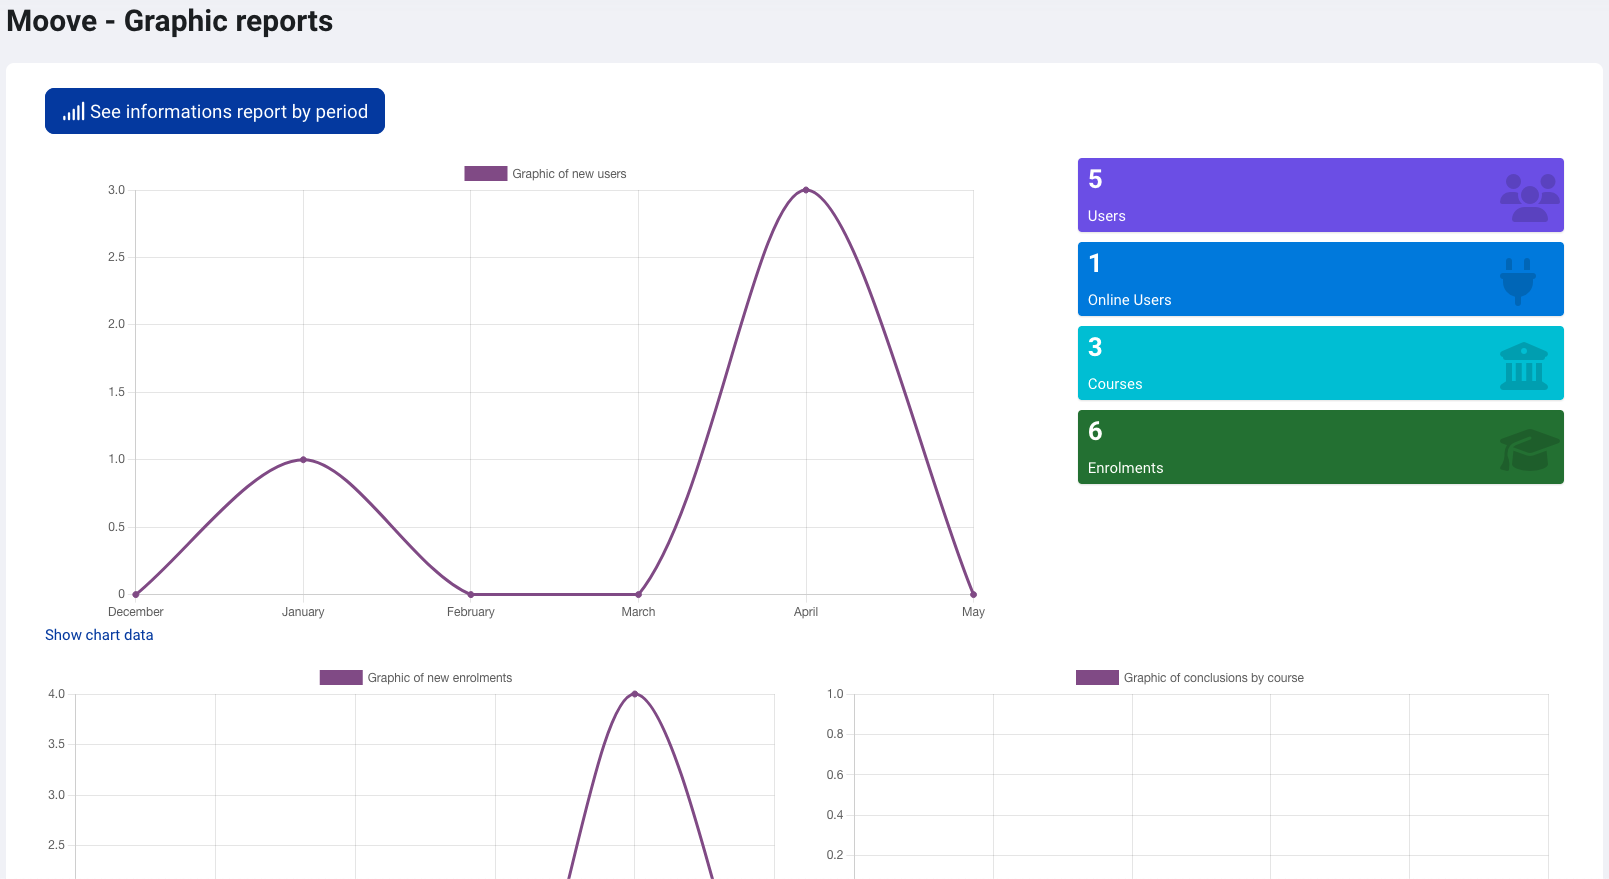
Task: Select the February data point on users chart
Action: (x=471, y=594)
